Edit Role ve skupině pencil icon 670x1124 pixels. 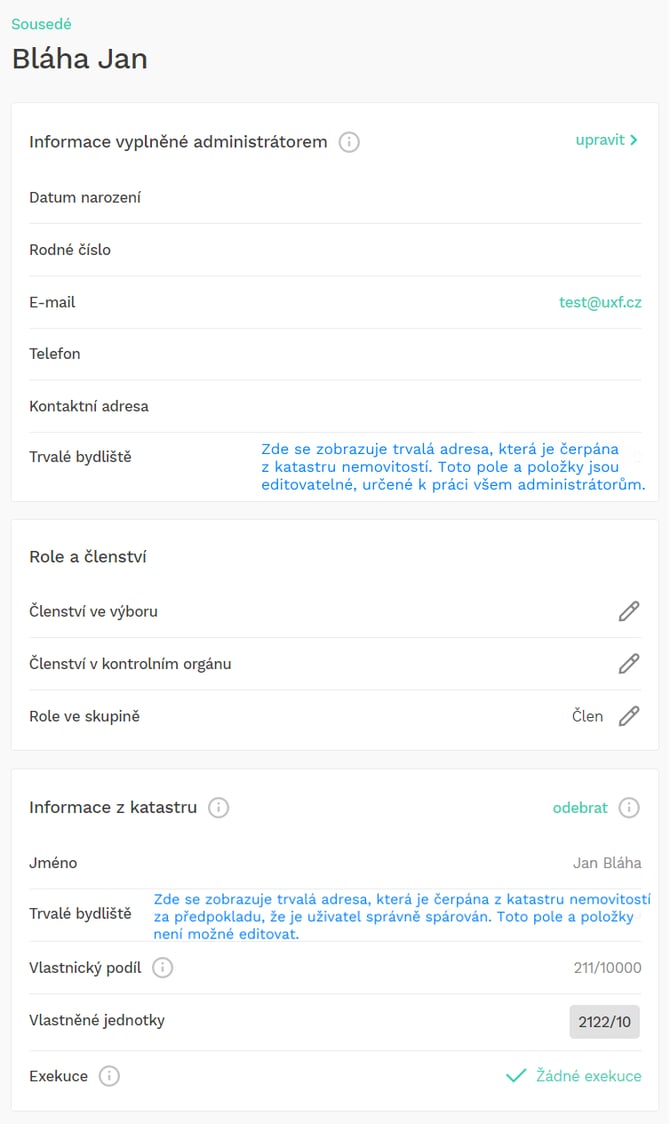point(628,715)
